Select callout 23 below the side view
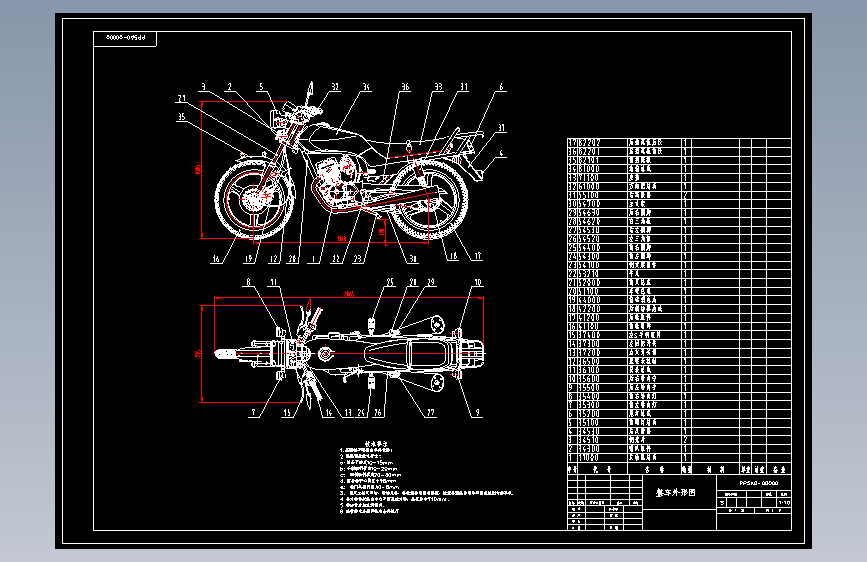This screenshot has width=867, height=562. 358,258
